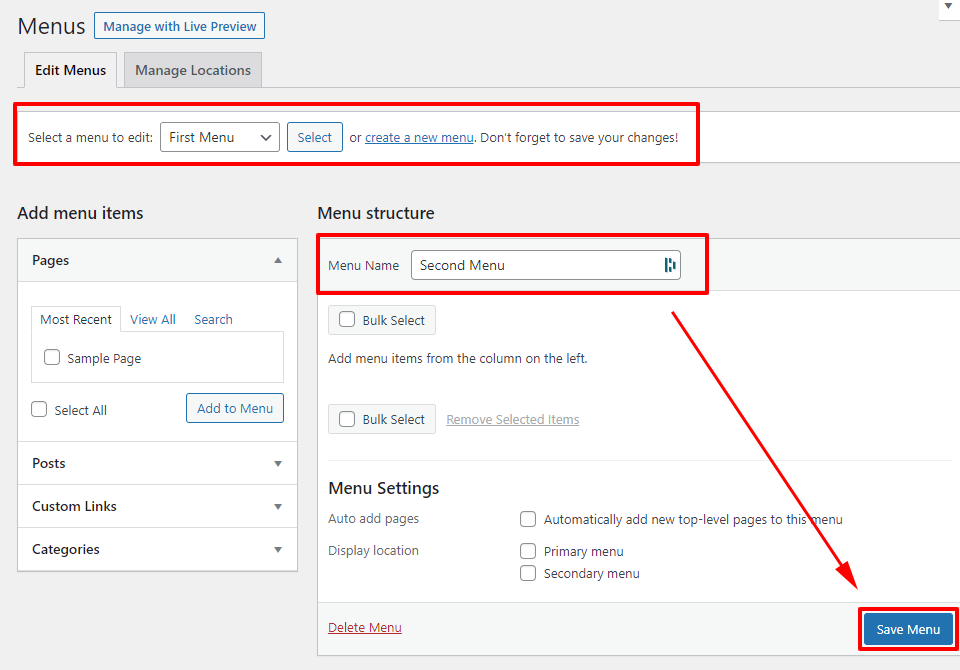Check the Sample Page checkbox
960x670 pixels.
coord(51,356)
